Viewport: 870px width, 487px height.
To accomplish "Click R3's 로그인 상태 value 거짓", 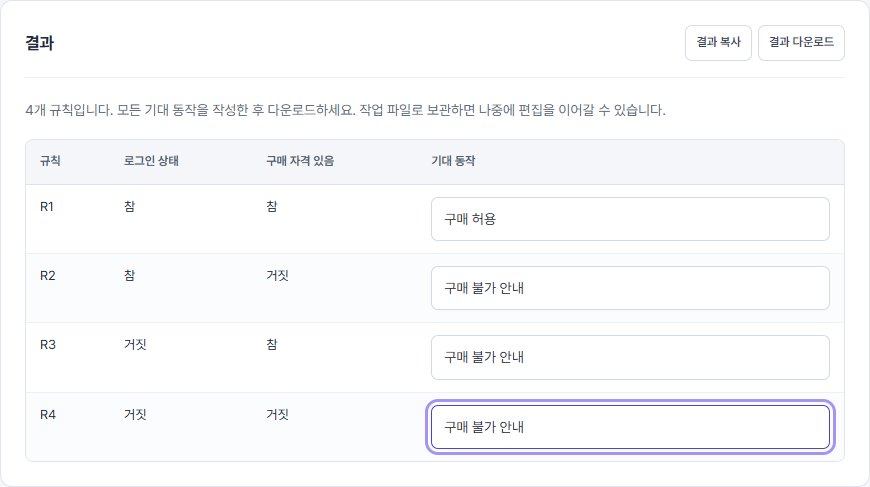I will coord(135,344).
